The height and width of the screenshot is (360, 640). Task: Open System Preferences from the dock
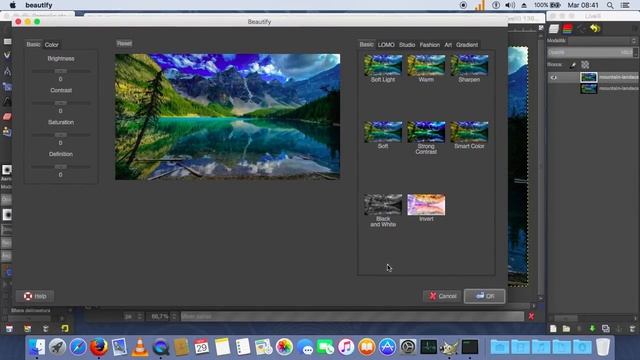tap(408, 347)
